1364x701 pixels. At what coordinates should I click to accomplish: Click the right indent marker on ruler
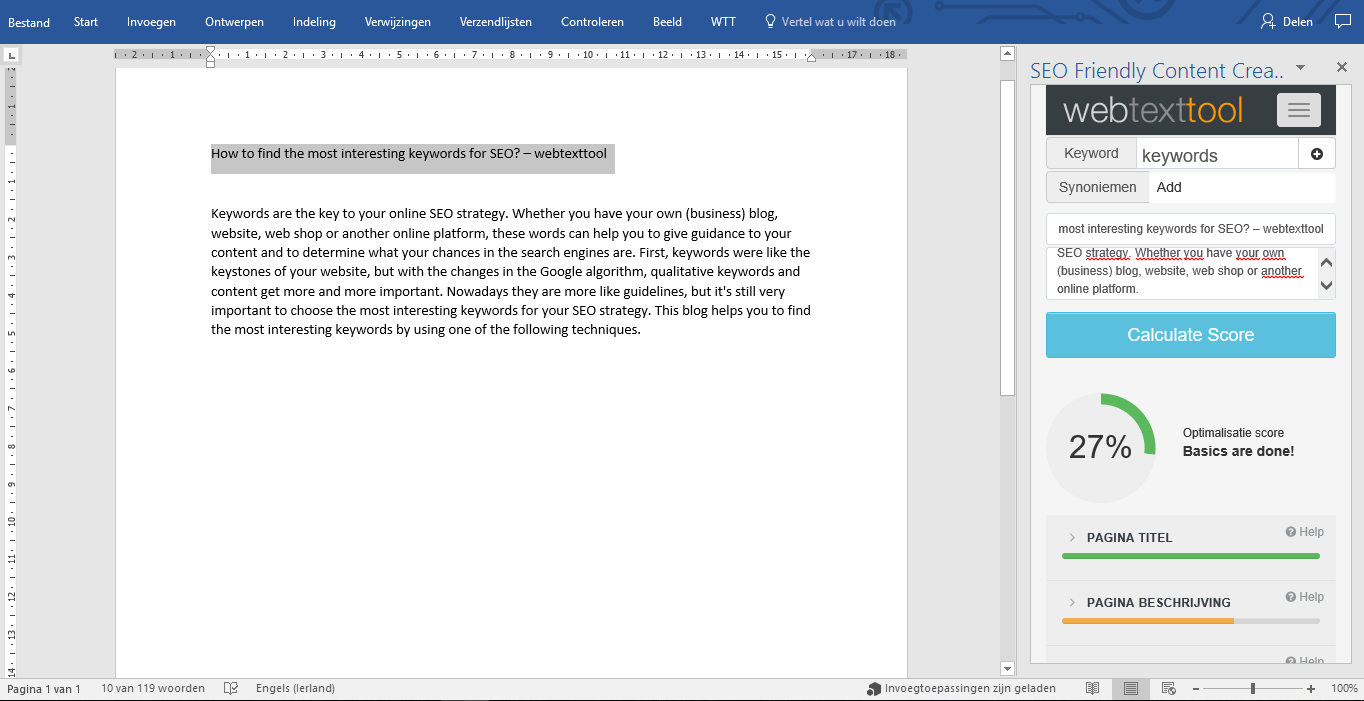point(811,58)
